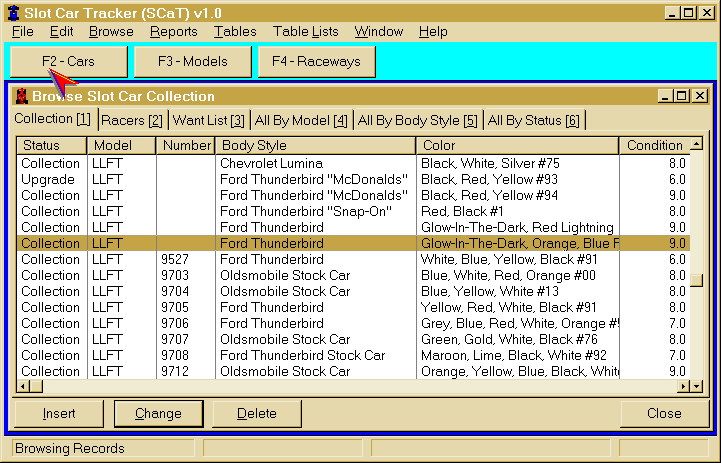Viewport: 721px width, 463px height.
Task: Sort by the Body Style column header
Action: pyautogui.click(x=315, y=146)
